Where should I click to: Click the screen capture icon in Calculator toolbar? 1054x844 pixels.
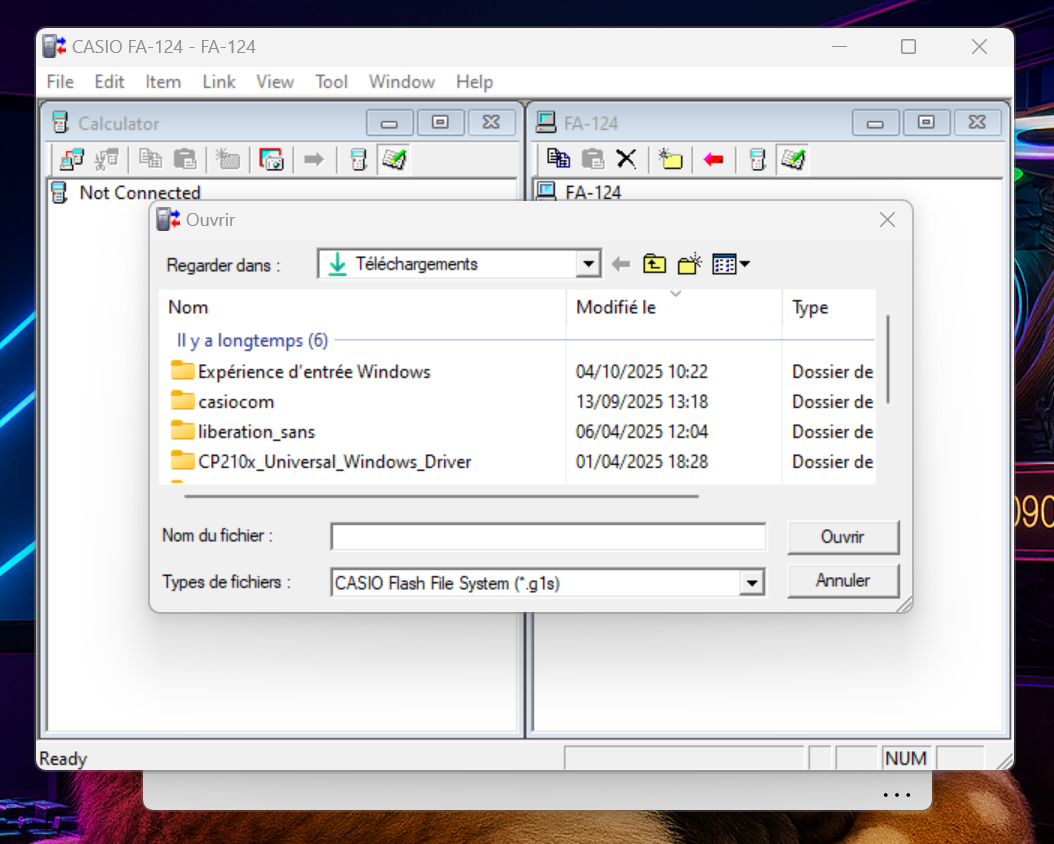coord(271,159)
